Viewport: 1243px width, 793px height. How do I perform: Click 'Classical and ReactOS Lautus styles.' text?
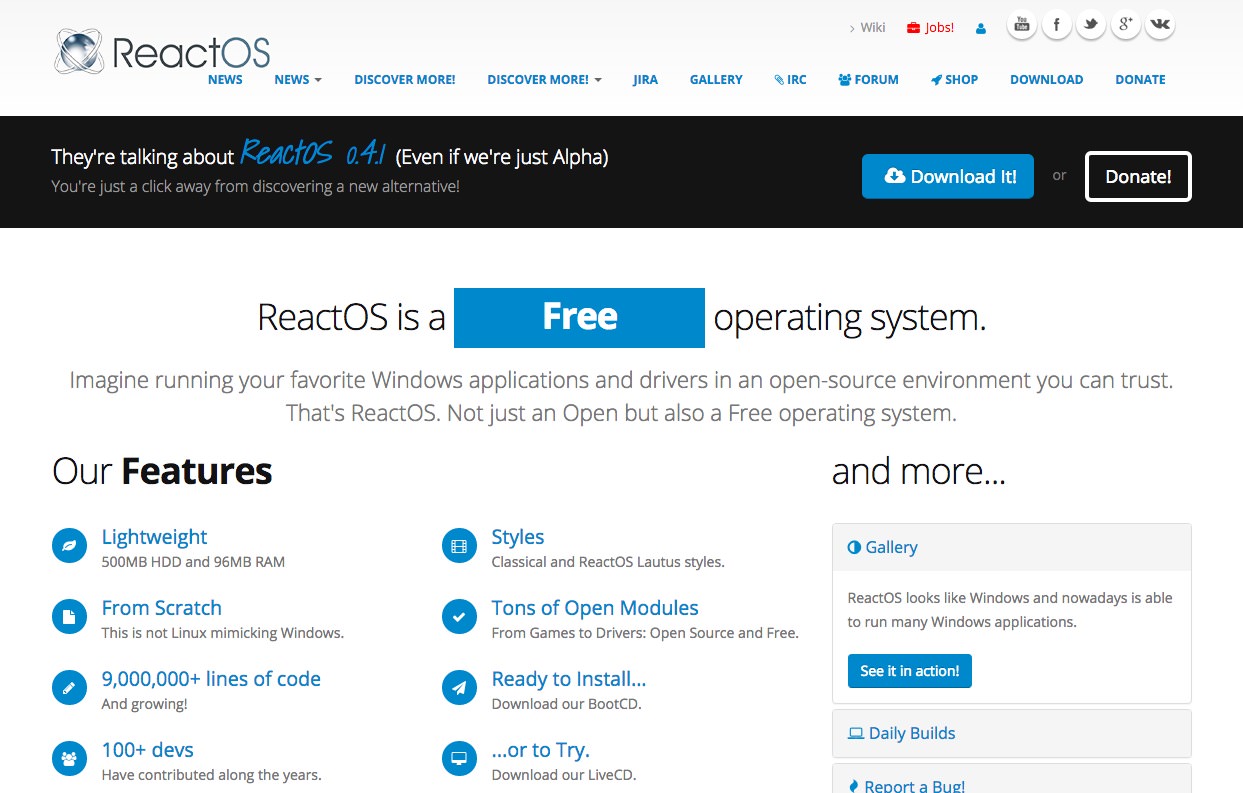point(608,562)
